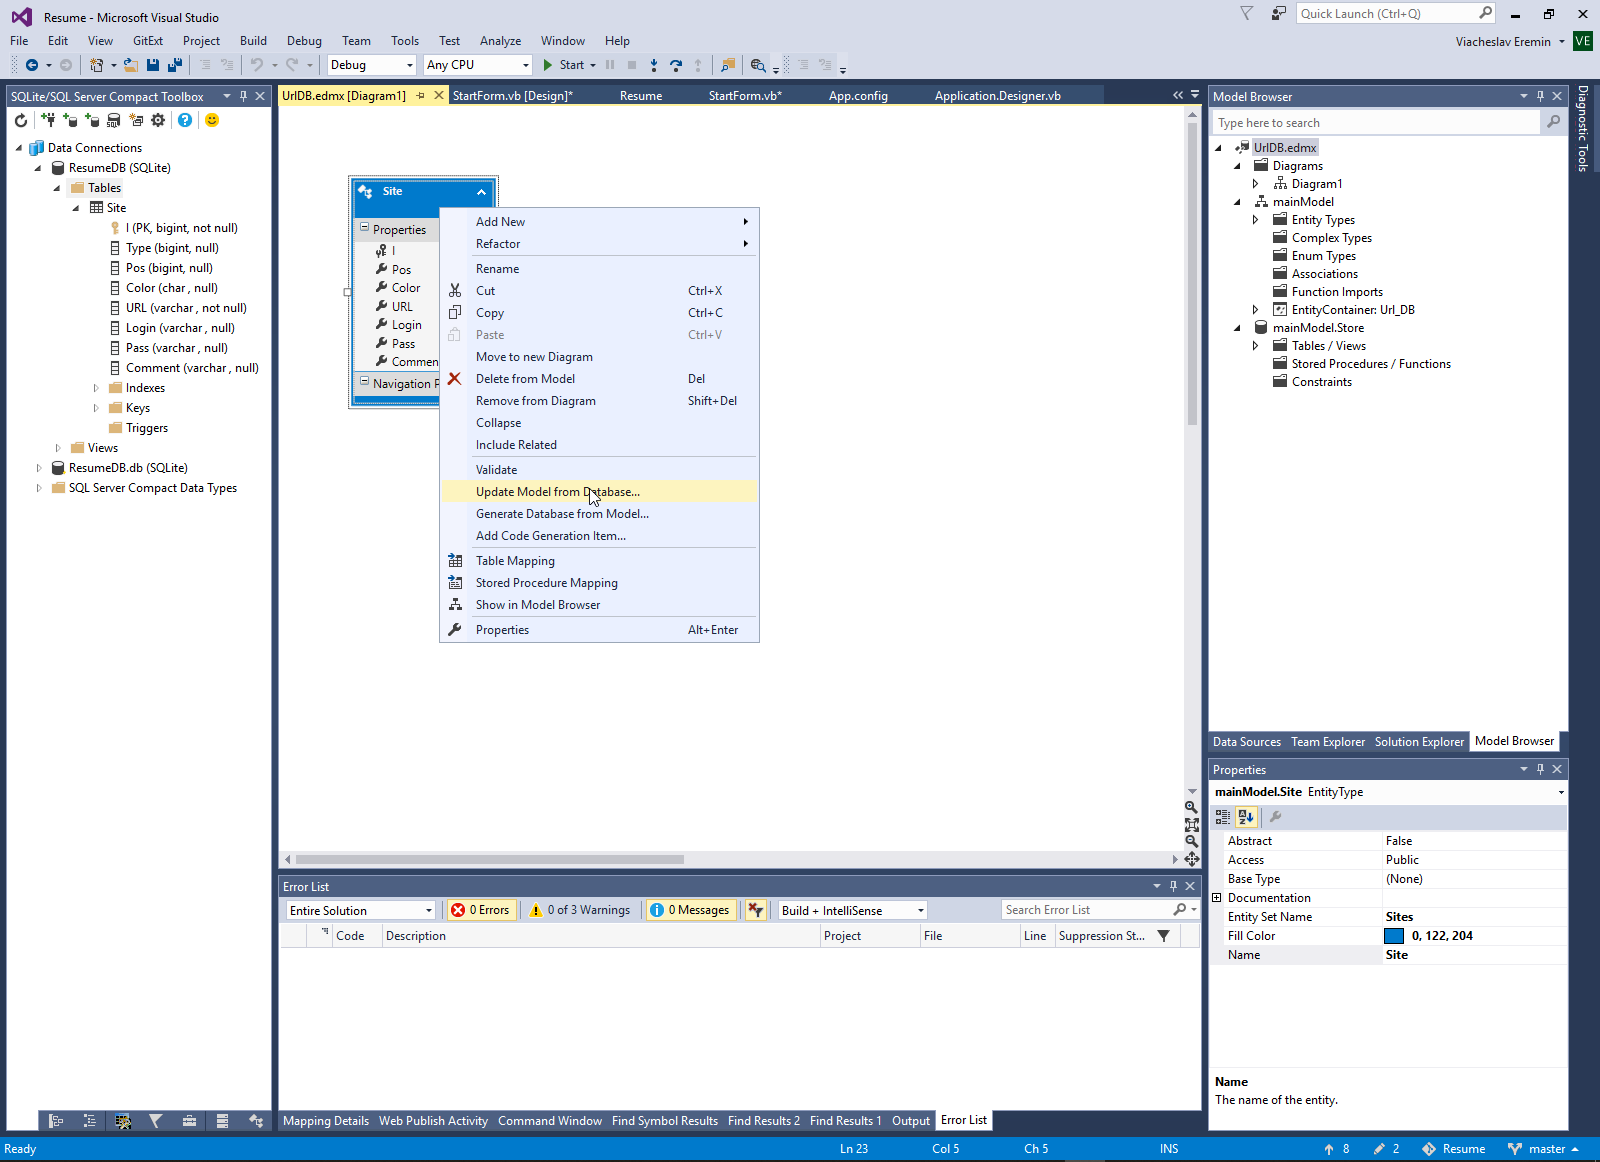Open the Property Pages wrench in Properties panel
The image size is (1600, 1162).
point(1275,817)
